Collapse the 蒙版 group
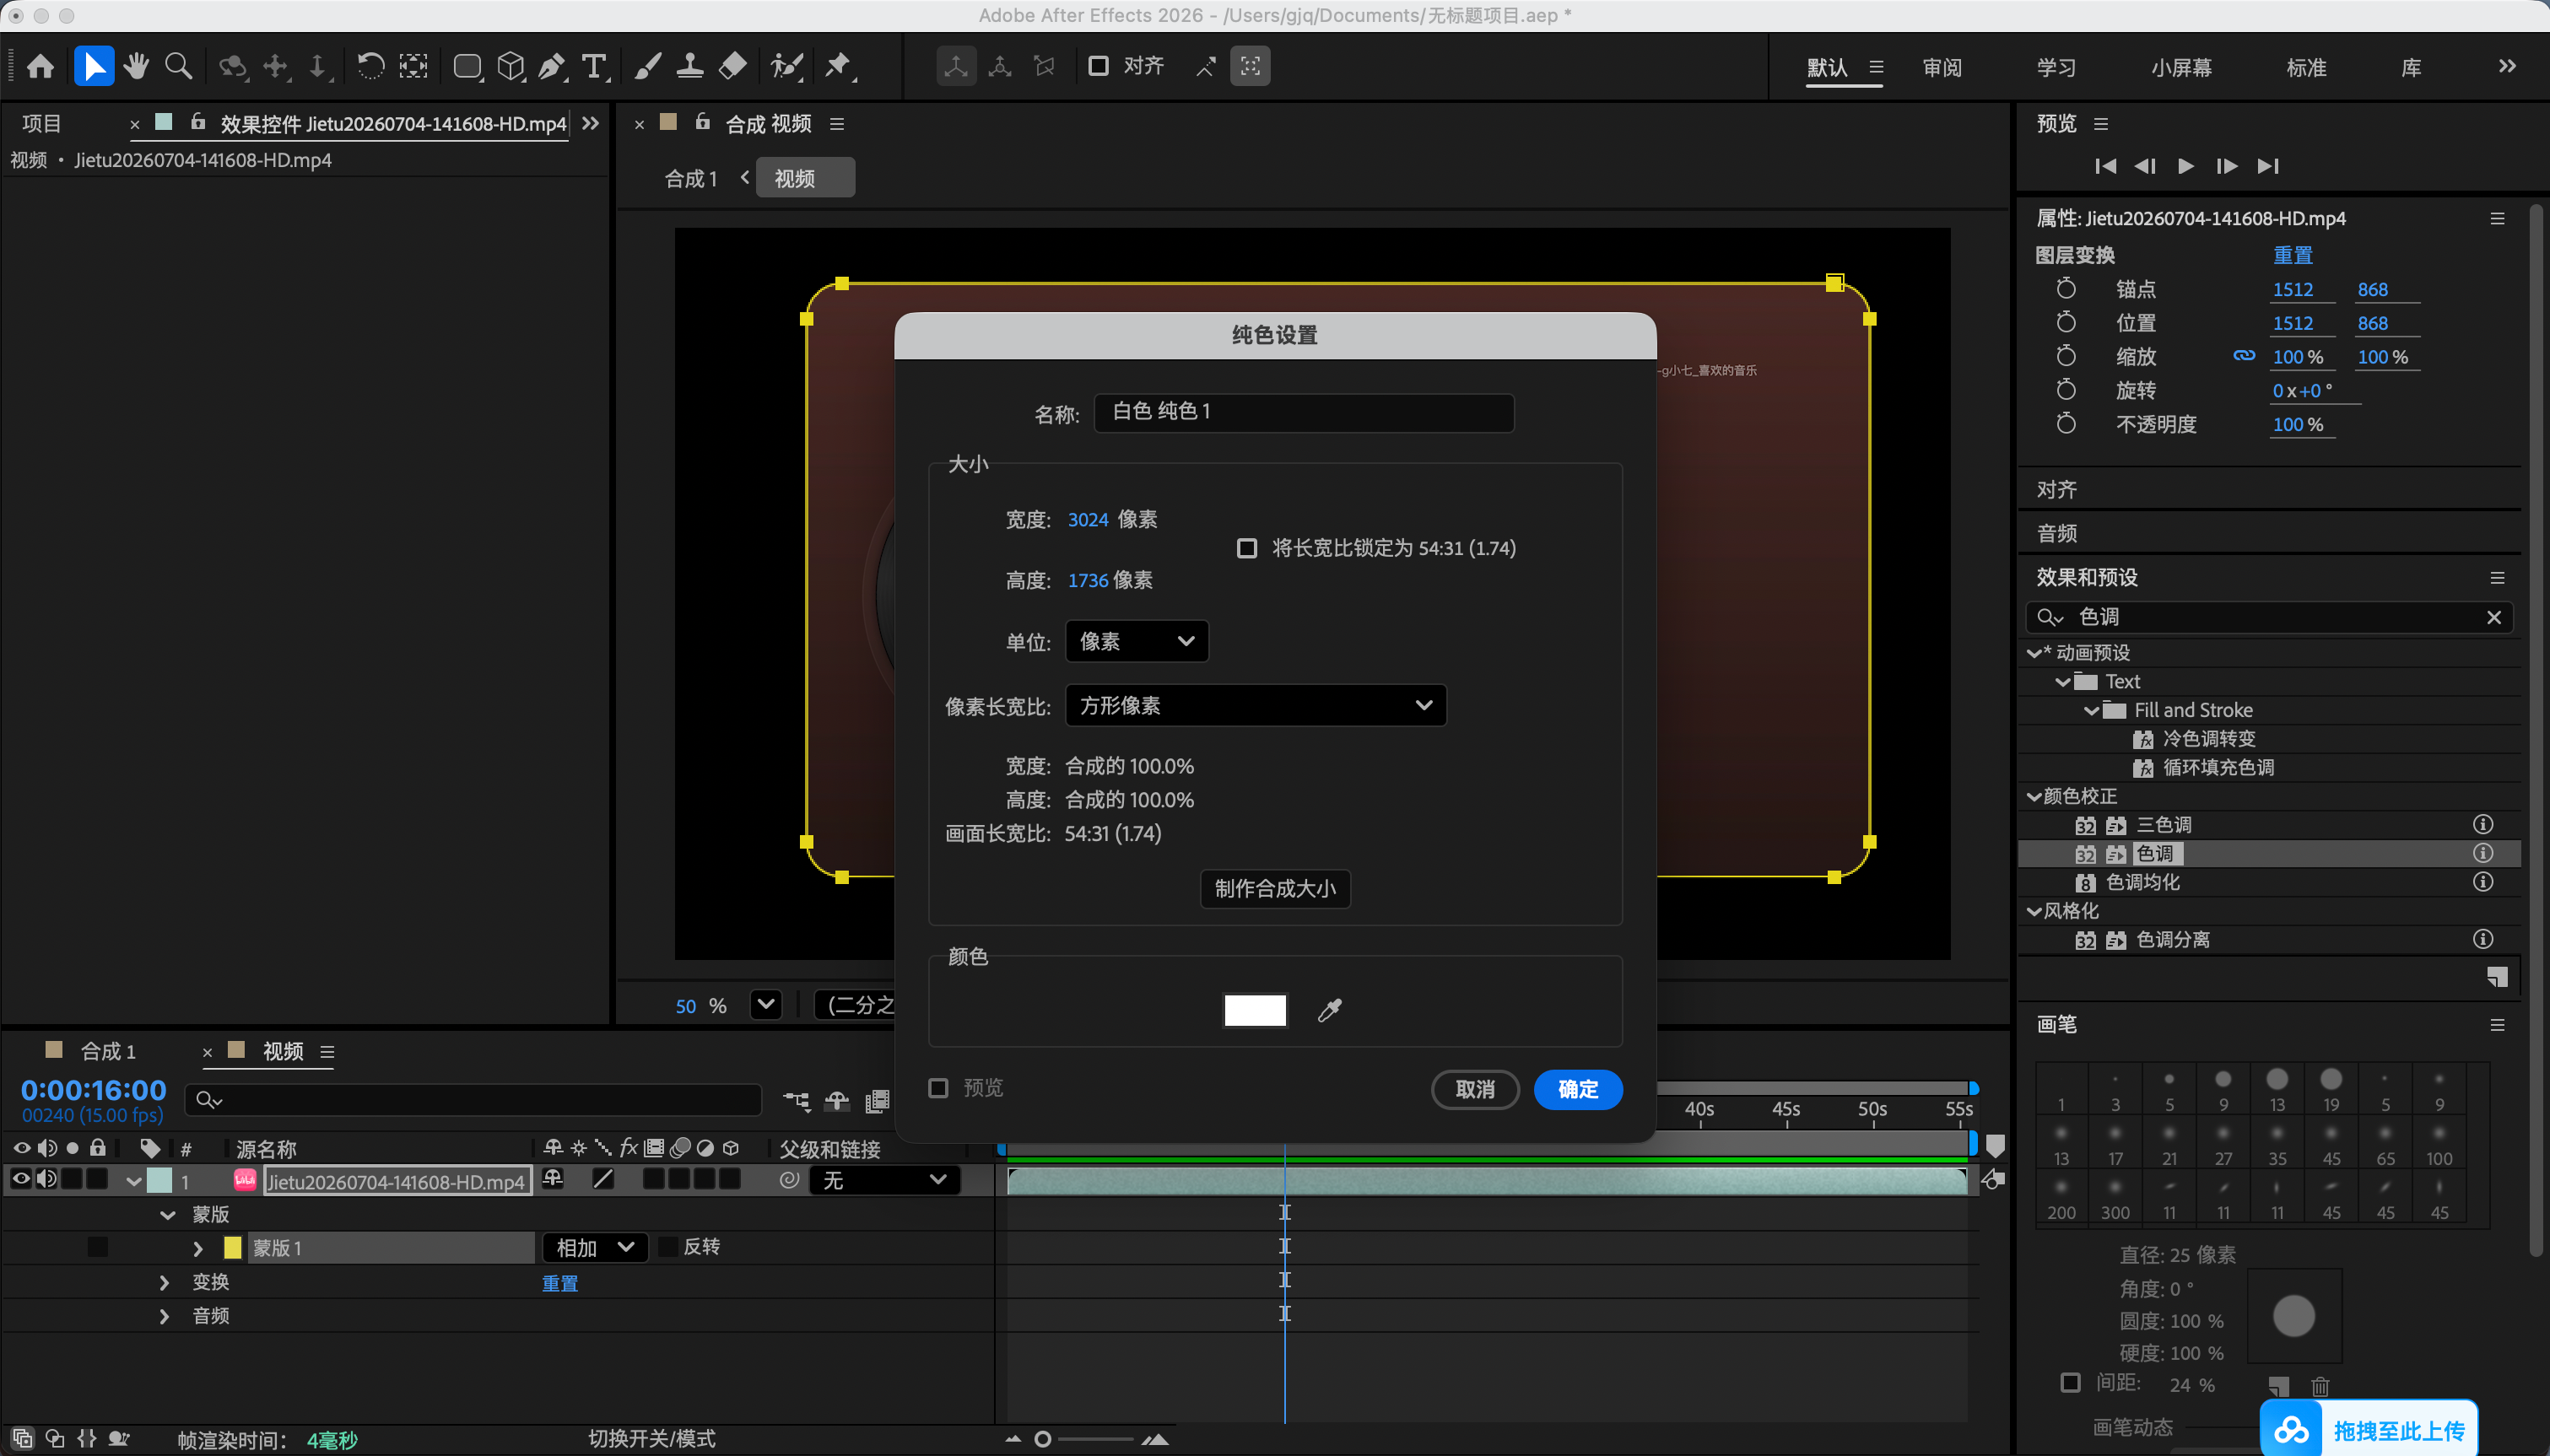2550x1456 pixels. (x=167, y=1215)
